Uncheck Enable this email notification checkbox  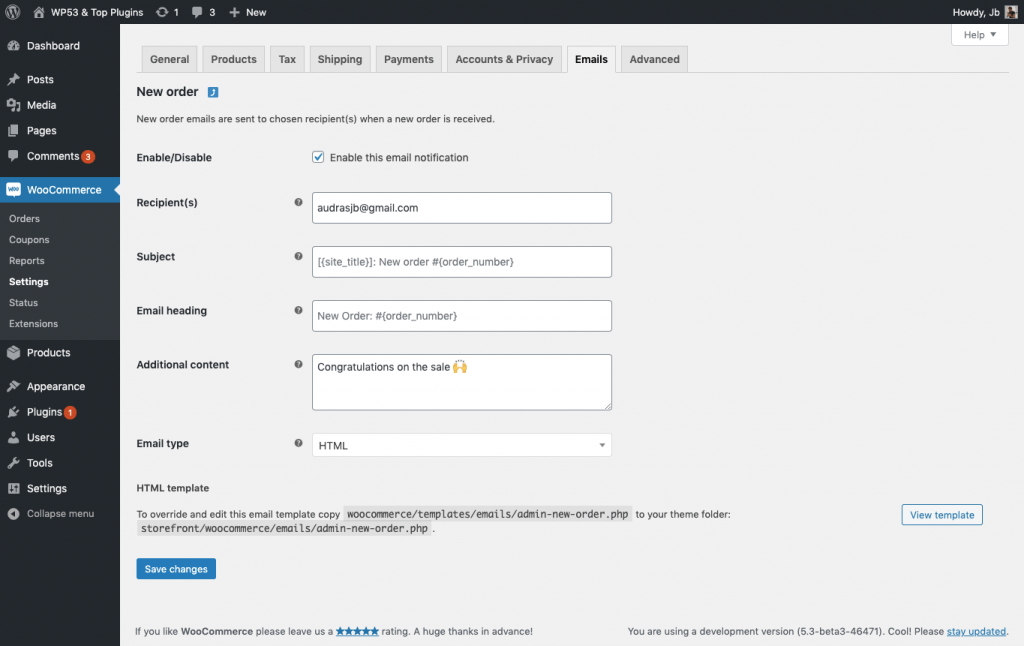tap(318, 157)
